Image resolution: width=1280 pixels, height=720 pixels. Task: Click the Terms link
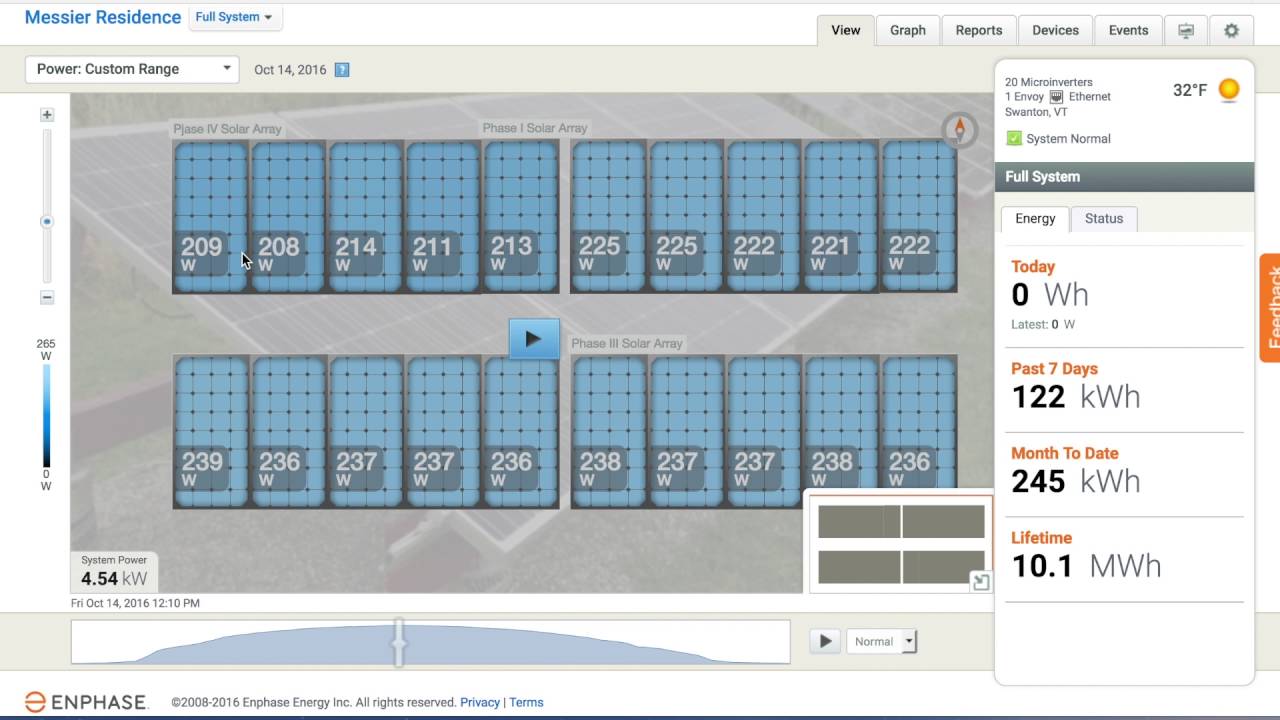click(x=526, y=703)
